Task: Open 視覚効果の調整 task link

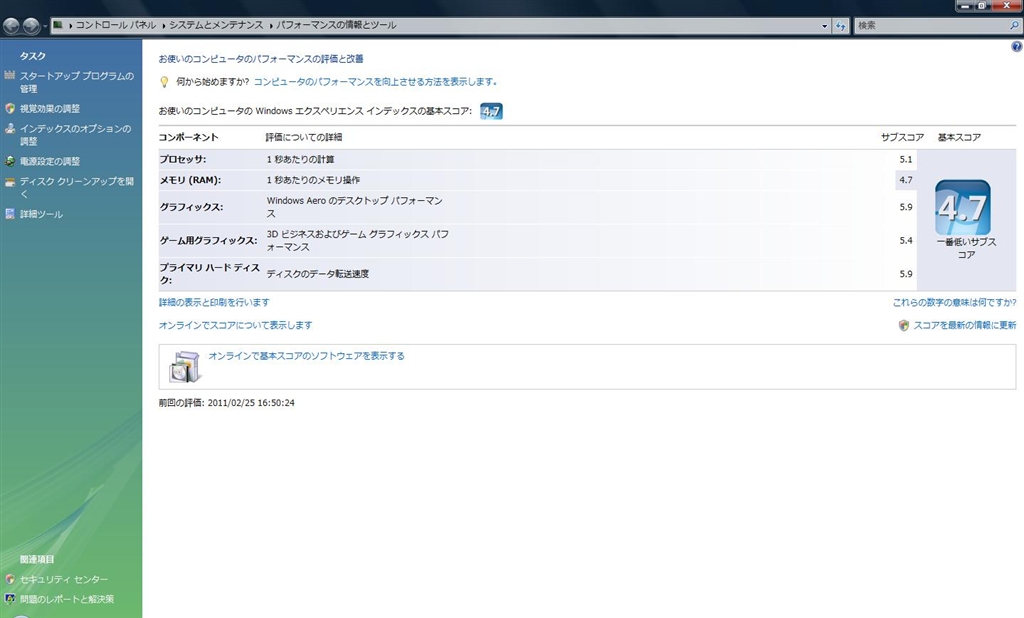Action: (50, 108)
